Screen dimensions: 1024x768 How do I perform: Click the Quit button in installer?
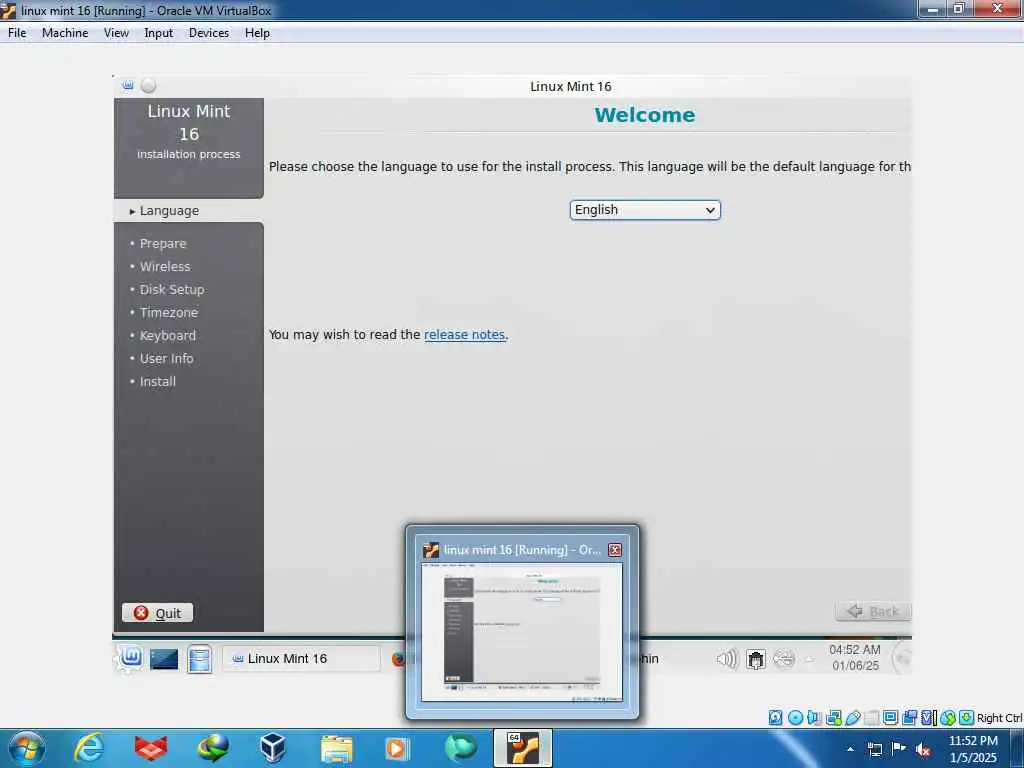click(x=157, y=613)
